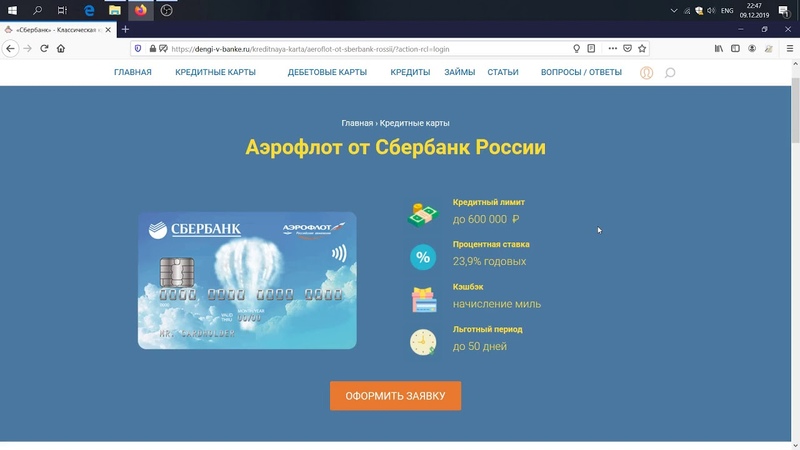Save page to Pocket icon
800x450 pixels.
628,48
